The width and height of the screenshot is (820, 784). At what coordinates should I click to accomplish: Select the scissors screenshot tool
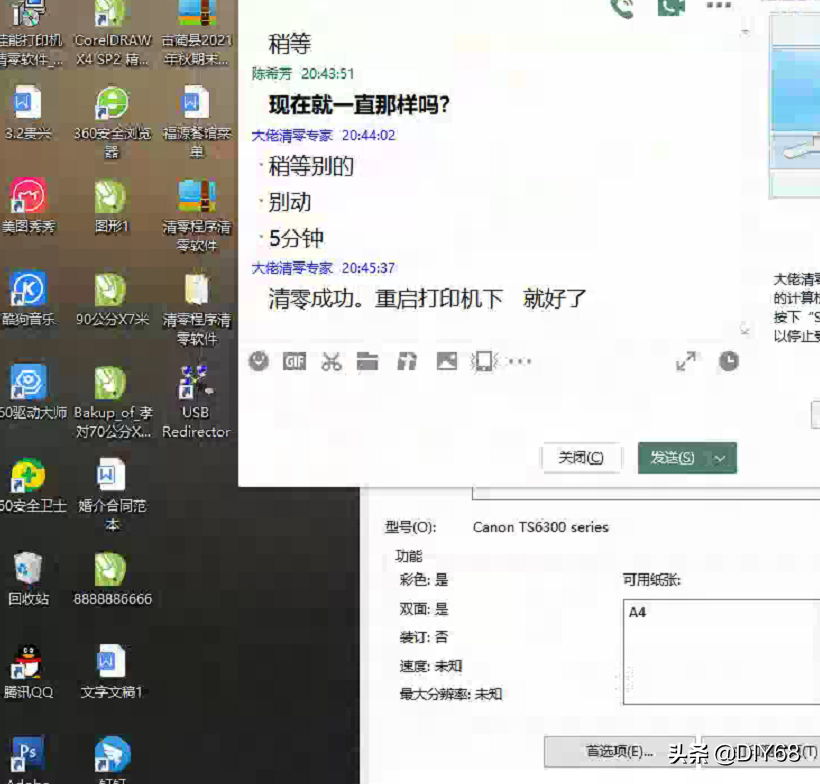(332, 361)
